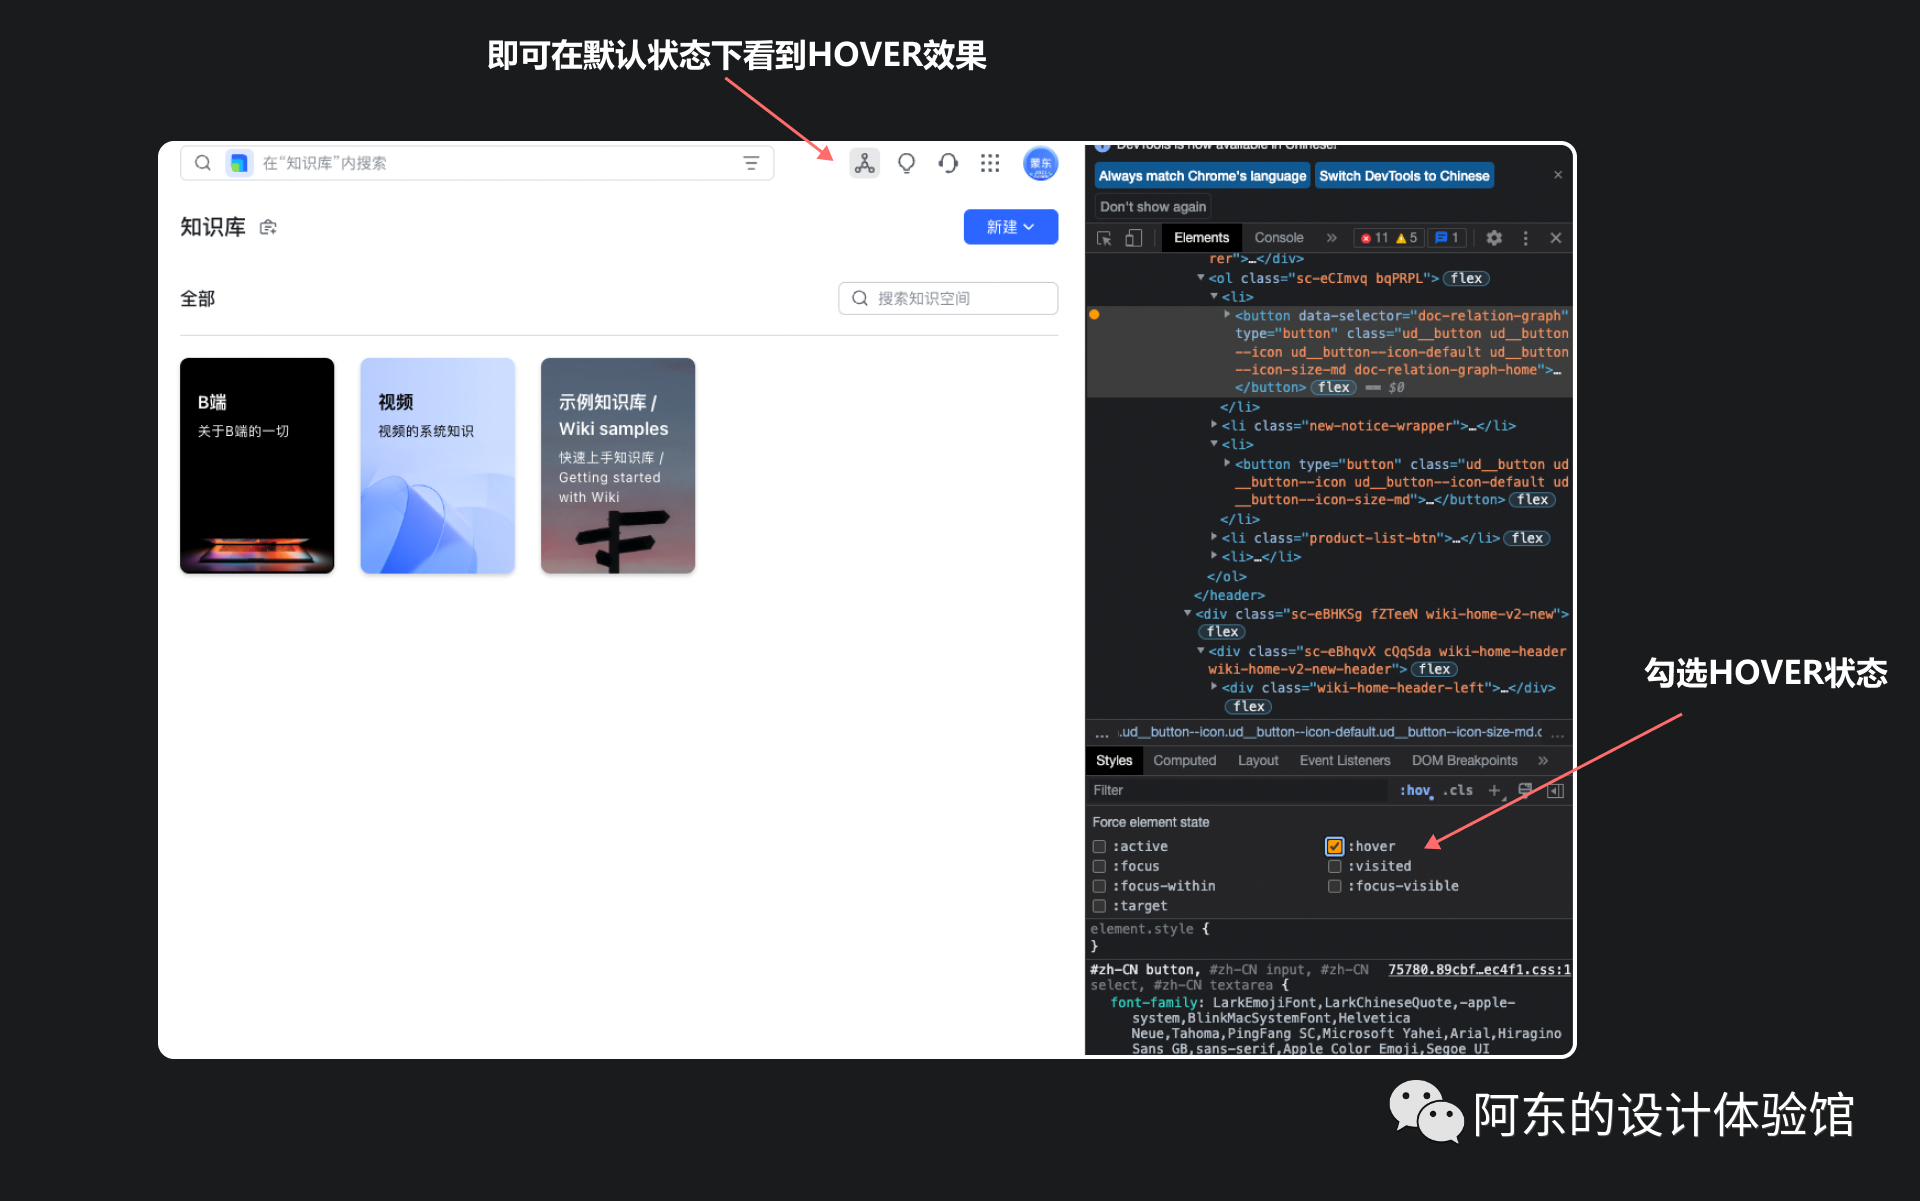Switch to the Console tab
Image resolution: width=1920 pixels, height=1201 pixels.
(x=1278, y=238)
